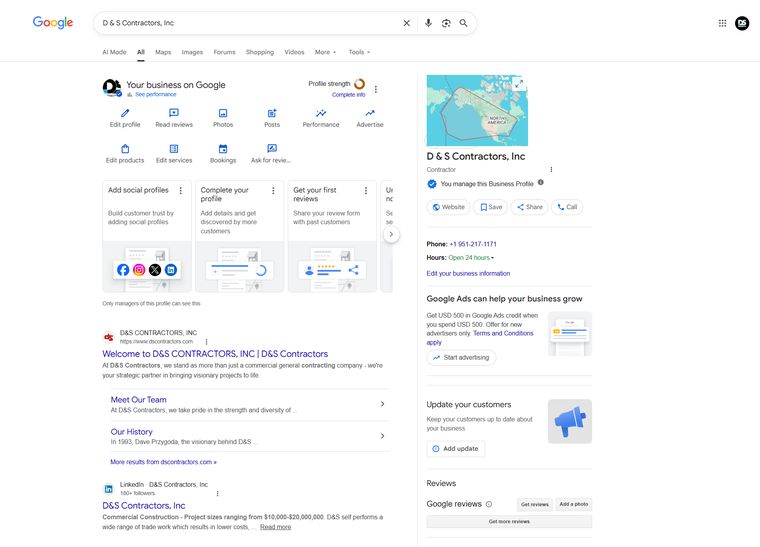
Task: Open Edit your business information link
Action: tap(468, 273)
